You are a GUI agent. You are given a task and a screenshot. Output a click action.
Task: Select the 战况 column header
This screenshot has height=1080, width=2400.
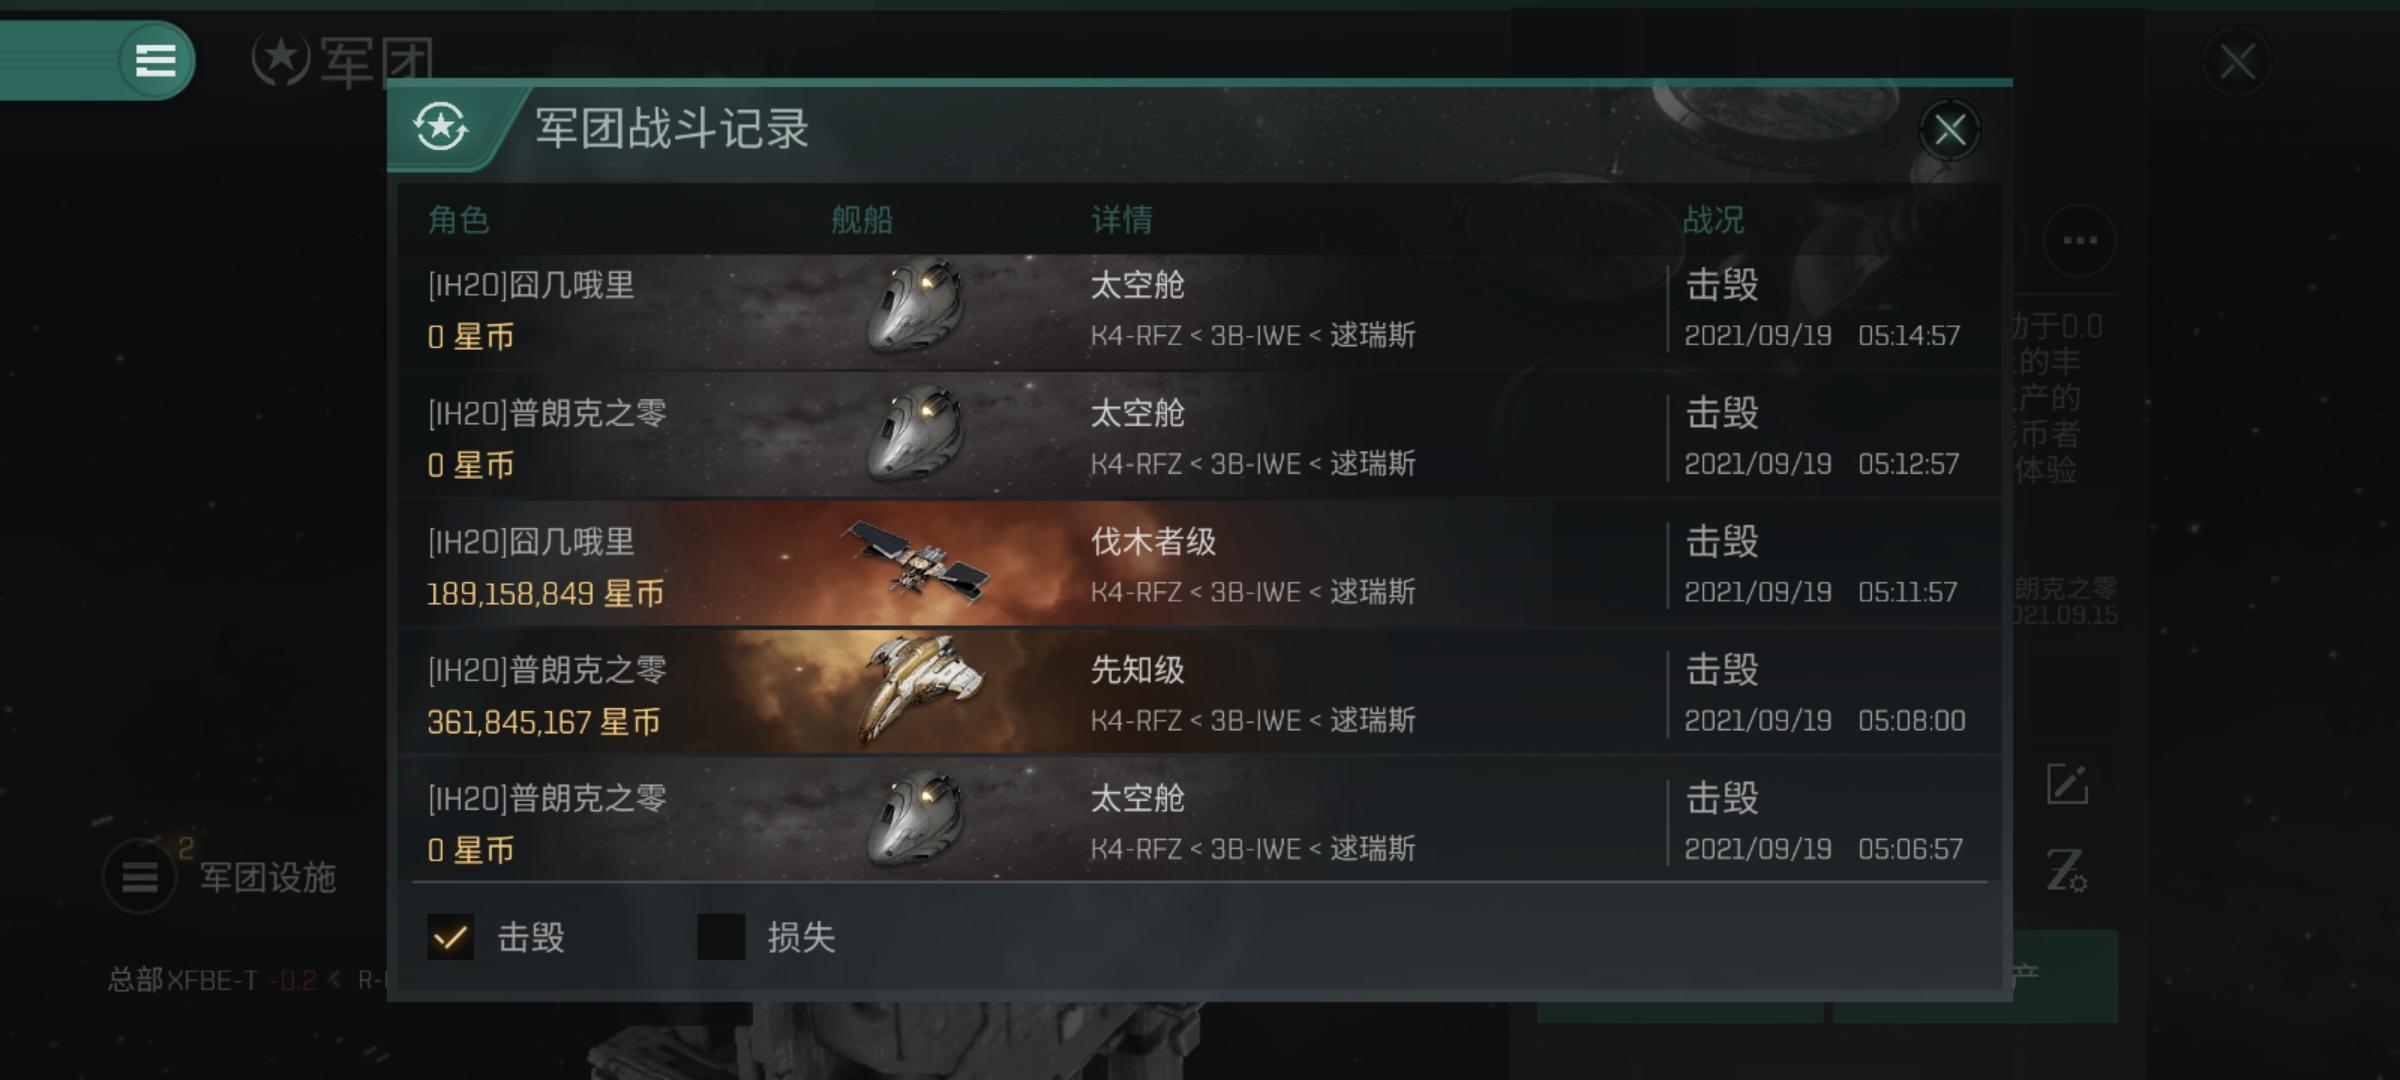1713,219
